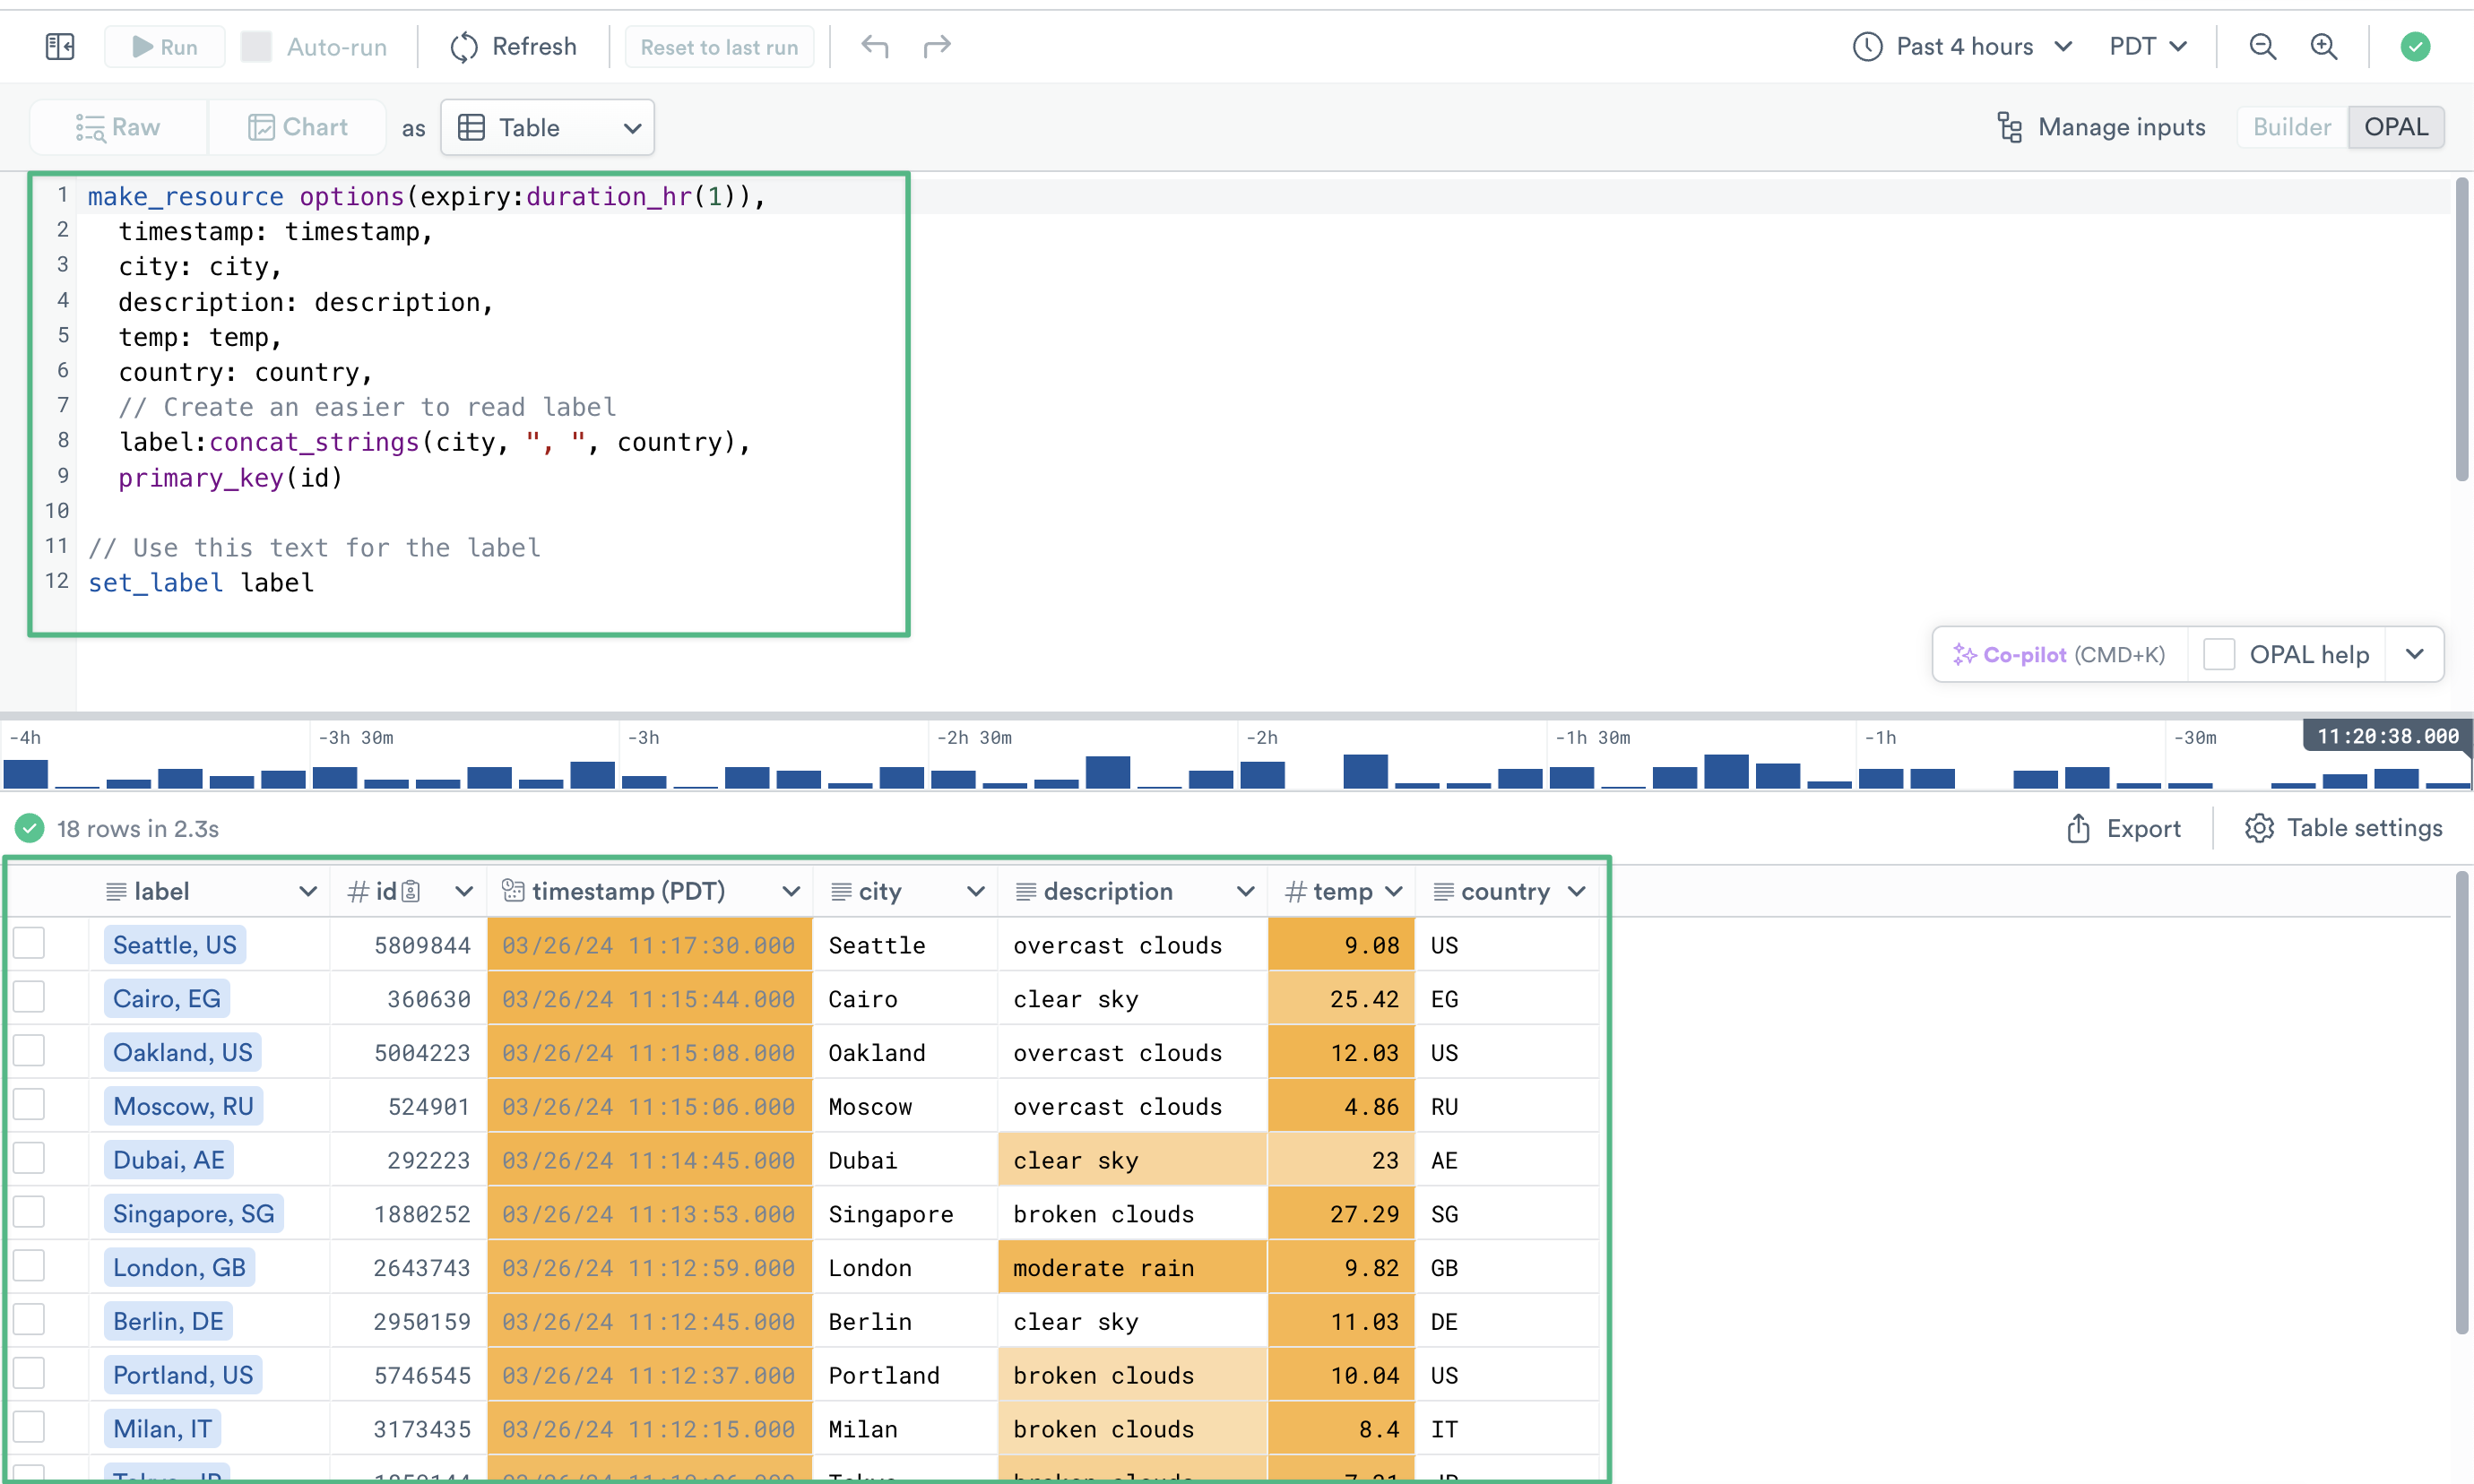
Task: Open the Table visualization dropdown
Action: [x=548, y=127]
